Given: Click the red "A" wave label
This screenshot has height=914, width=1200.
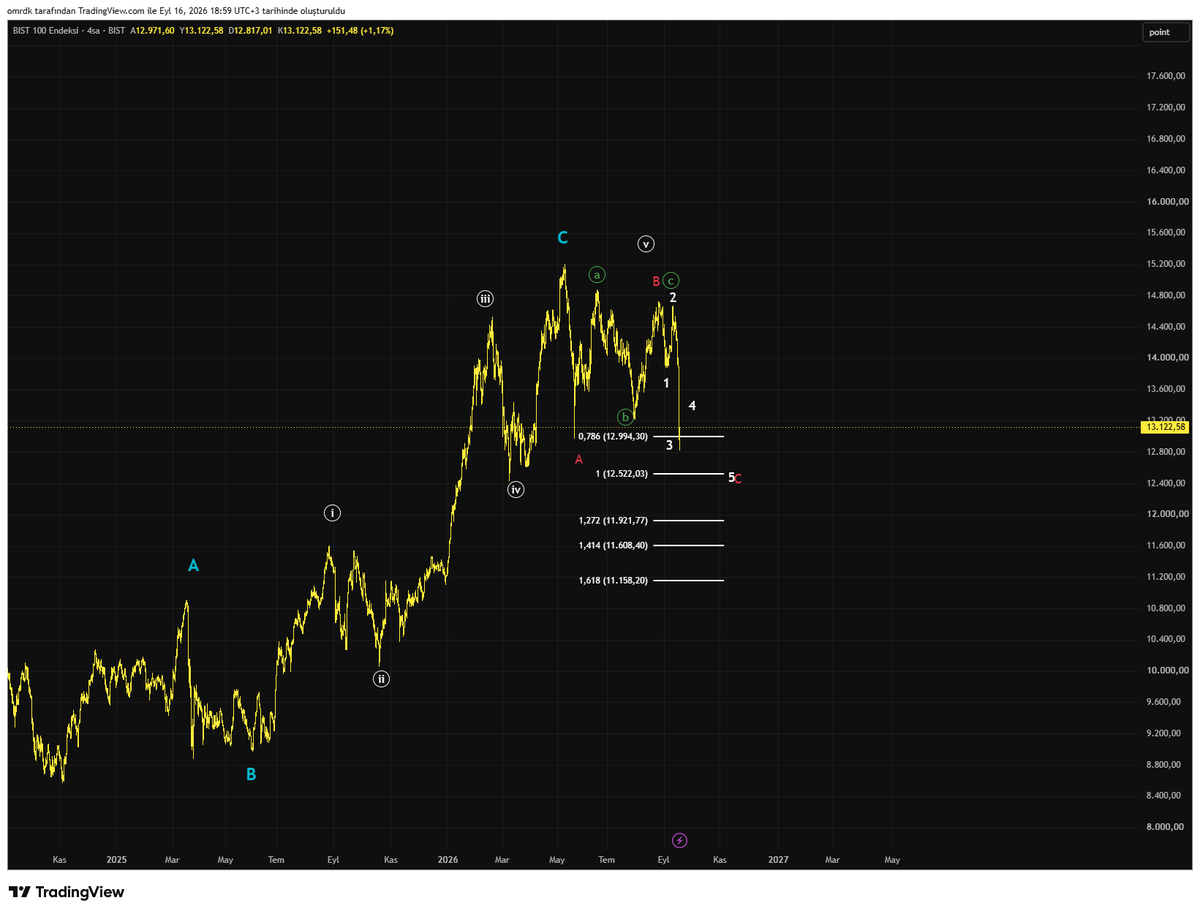Looking at the screenshot, I should tap(579, 459).
